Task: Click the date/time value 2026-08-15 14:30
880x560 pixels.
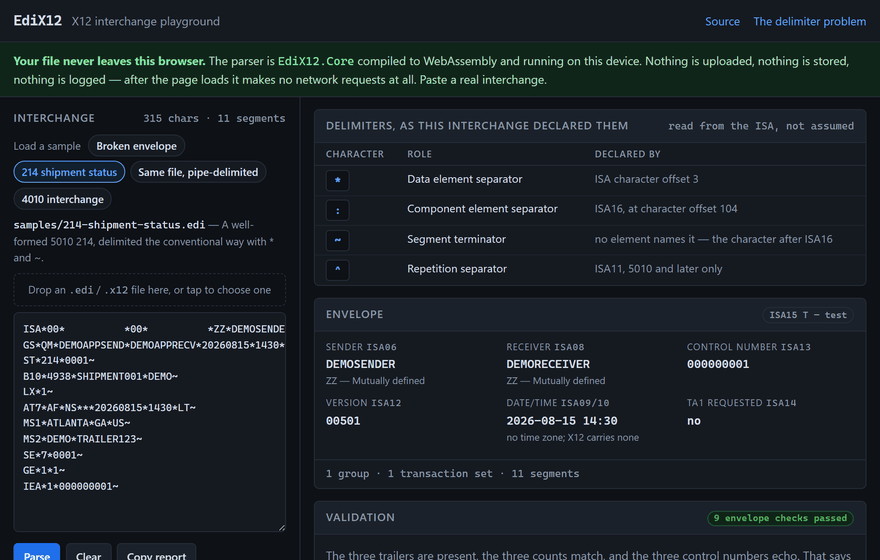Action: pyautogui.click(x=562, y=421)
